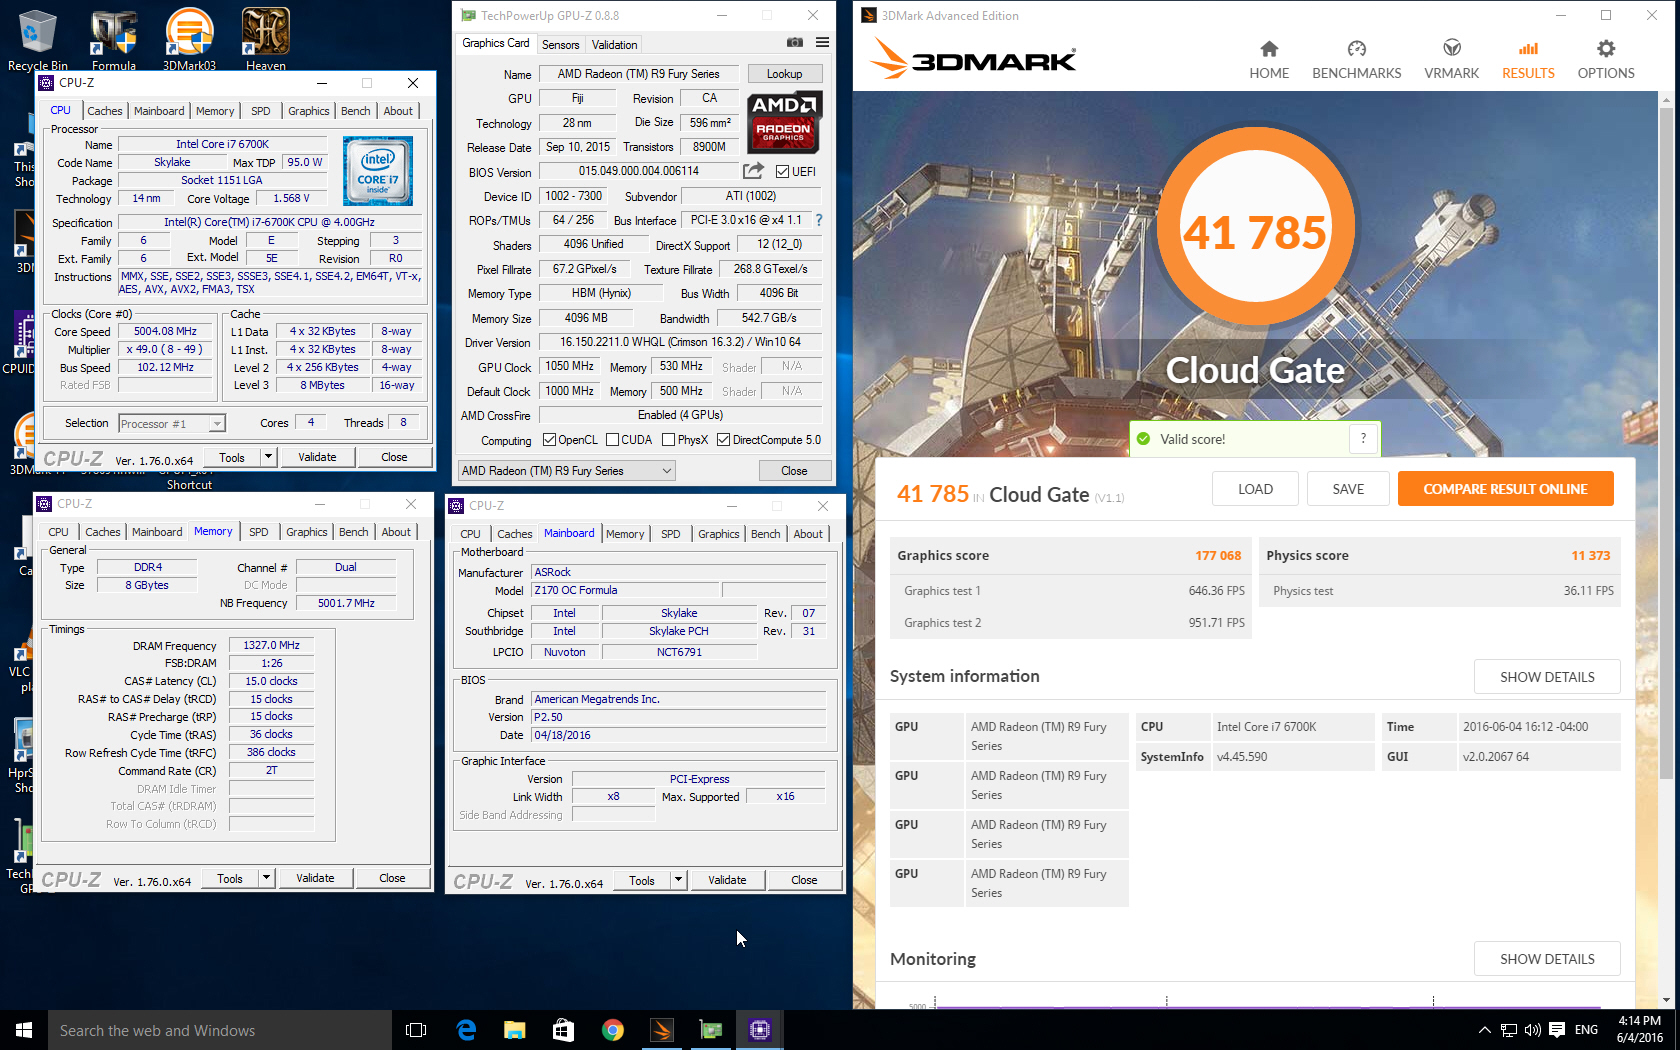Toggle the OpenCL checkbox in GPU-Z
Image resolution: width=1680 pixels, height=1050 pixels.
point(549,440)
